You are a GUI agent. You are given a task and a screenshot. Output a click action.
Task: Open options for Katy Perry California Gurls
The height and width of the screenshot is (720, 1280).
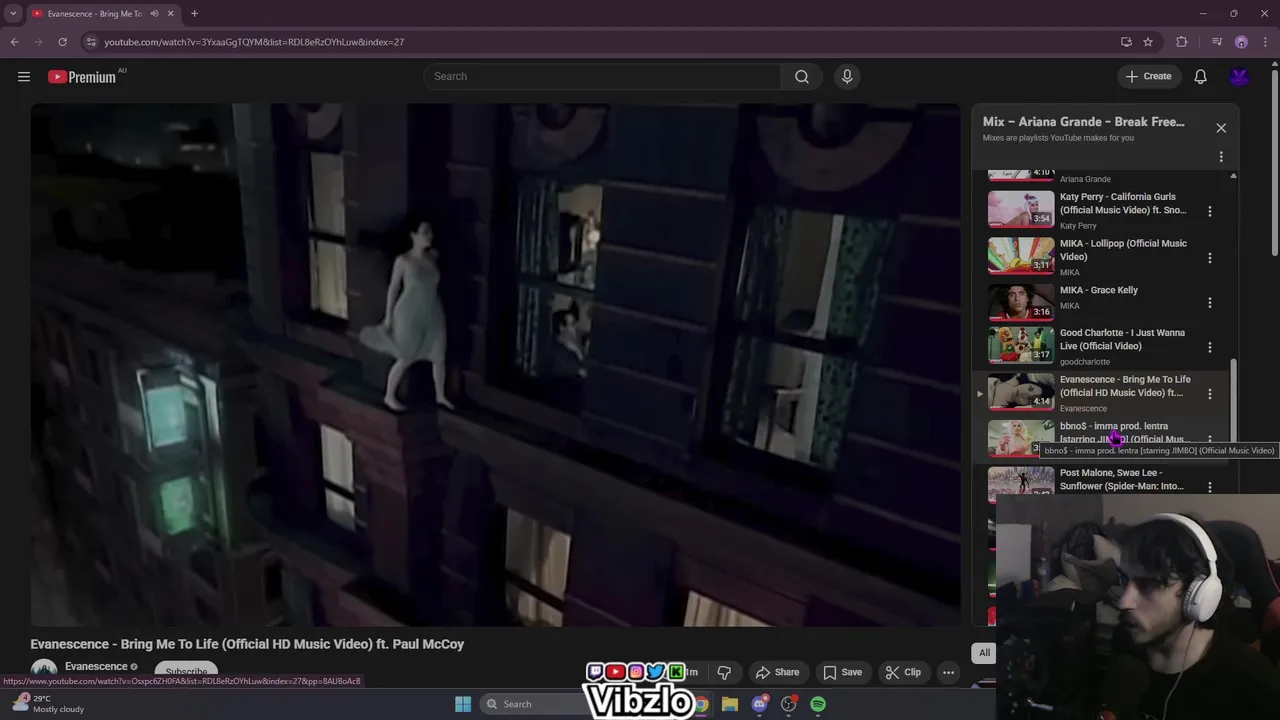coord(1210,211)
